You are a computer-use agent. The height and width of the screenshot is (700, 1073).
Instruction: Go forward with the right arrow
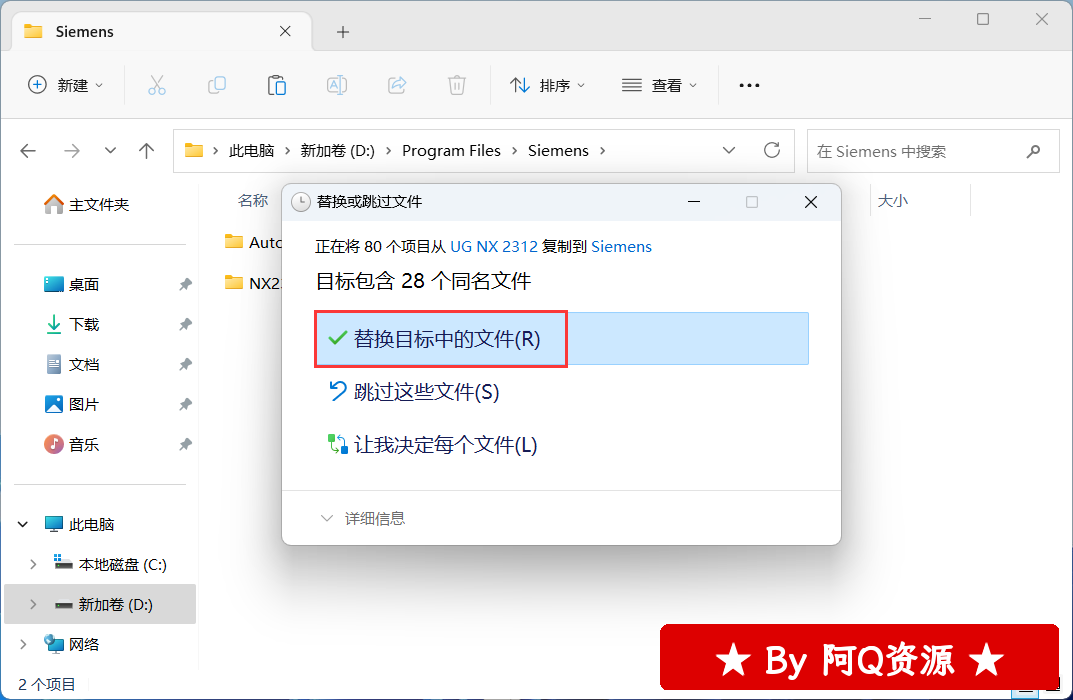click(71, 151)
